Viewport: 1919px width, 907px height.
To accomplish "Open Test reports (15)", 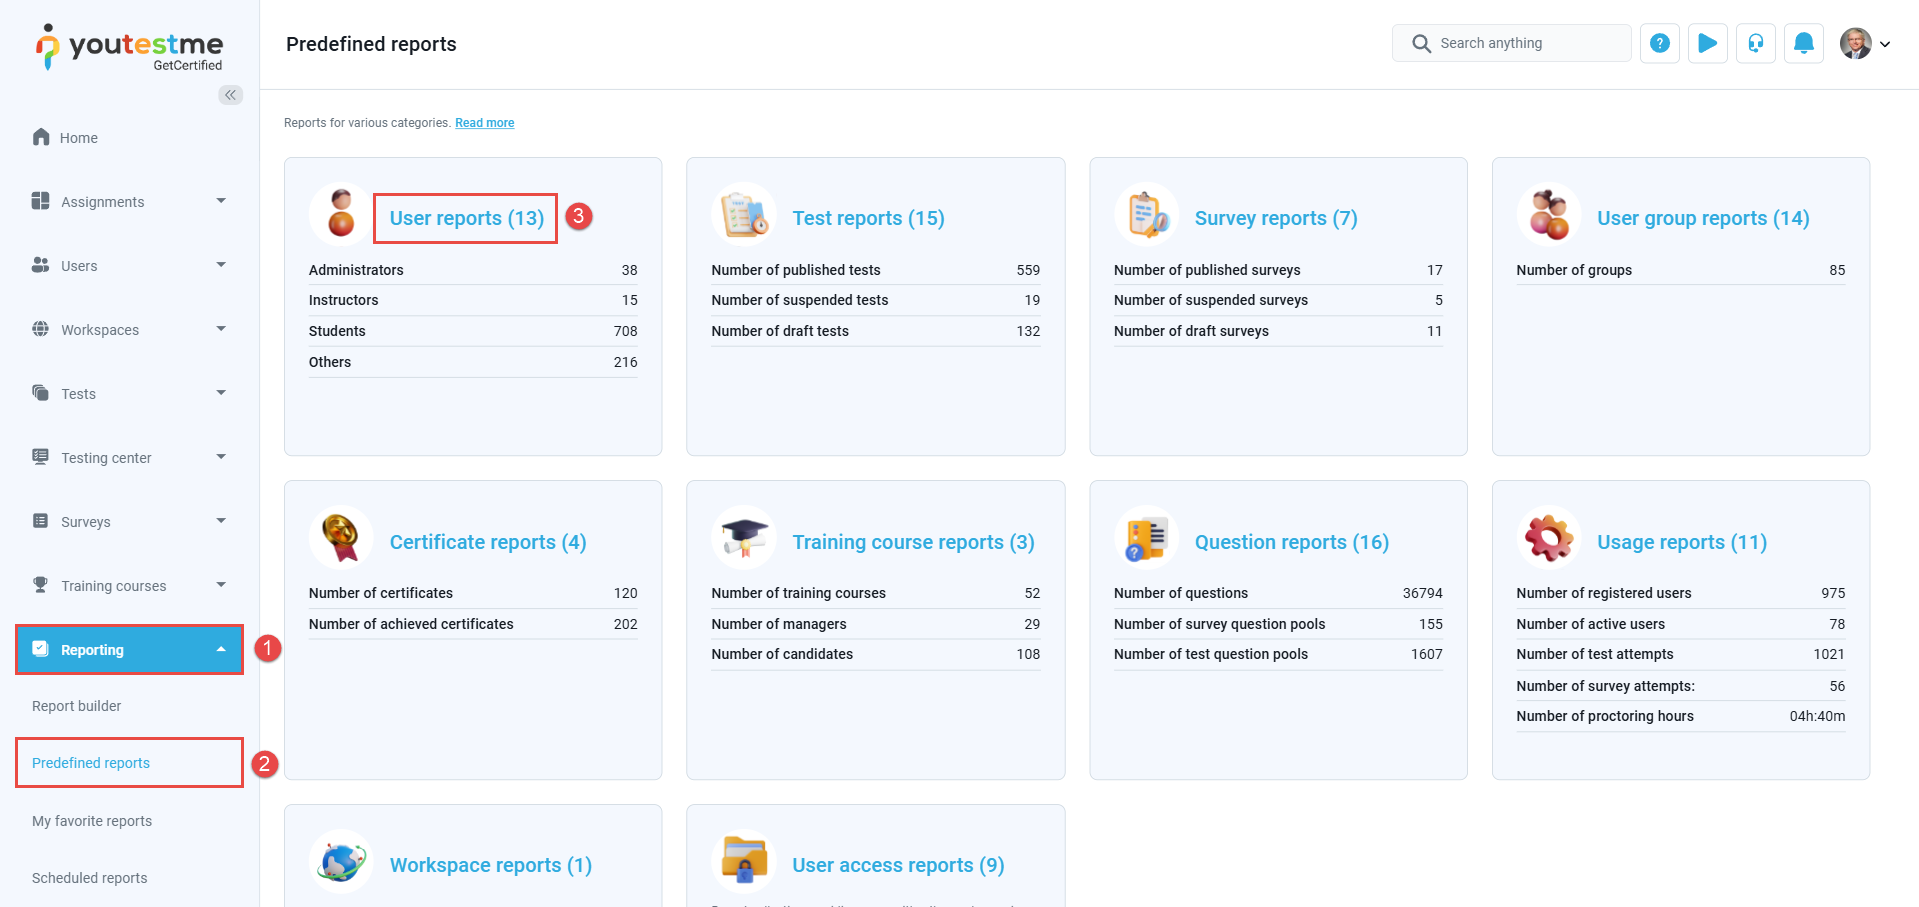I will [x=869, y=218].
